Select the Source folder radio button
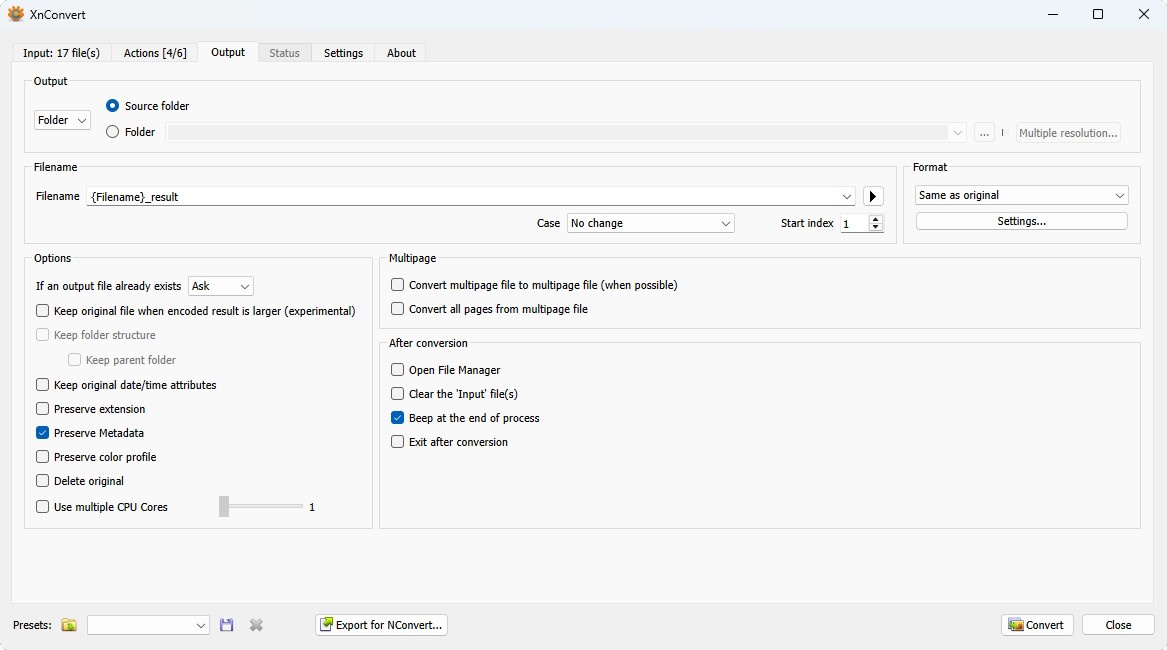1167x650 pixels. pos(112,106)
